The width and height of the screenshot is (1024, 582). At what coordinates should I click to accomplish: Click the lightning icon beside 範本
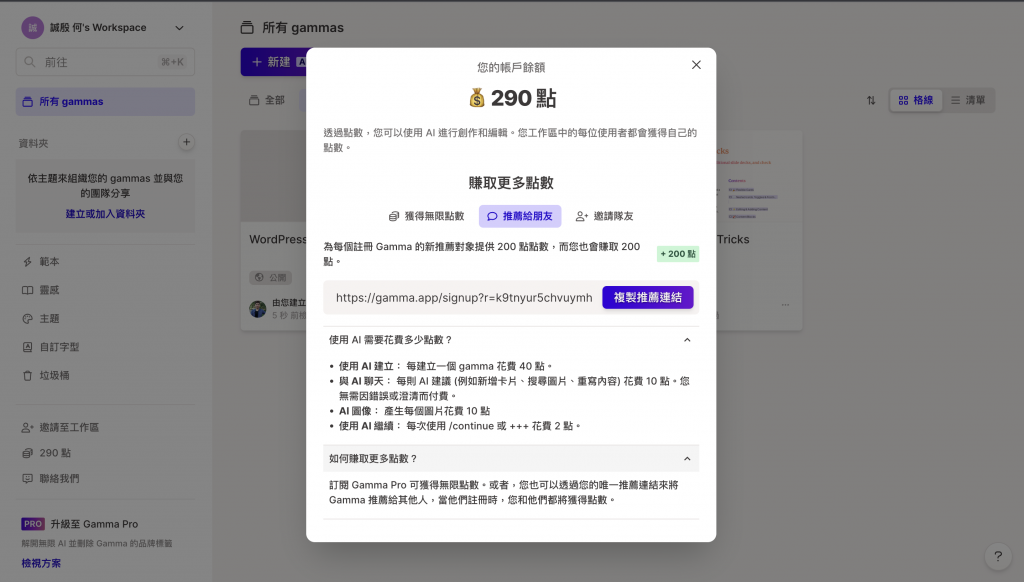click(x=27, y=261)
